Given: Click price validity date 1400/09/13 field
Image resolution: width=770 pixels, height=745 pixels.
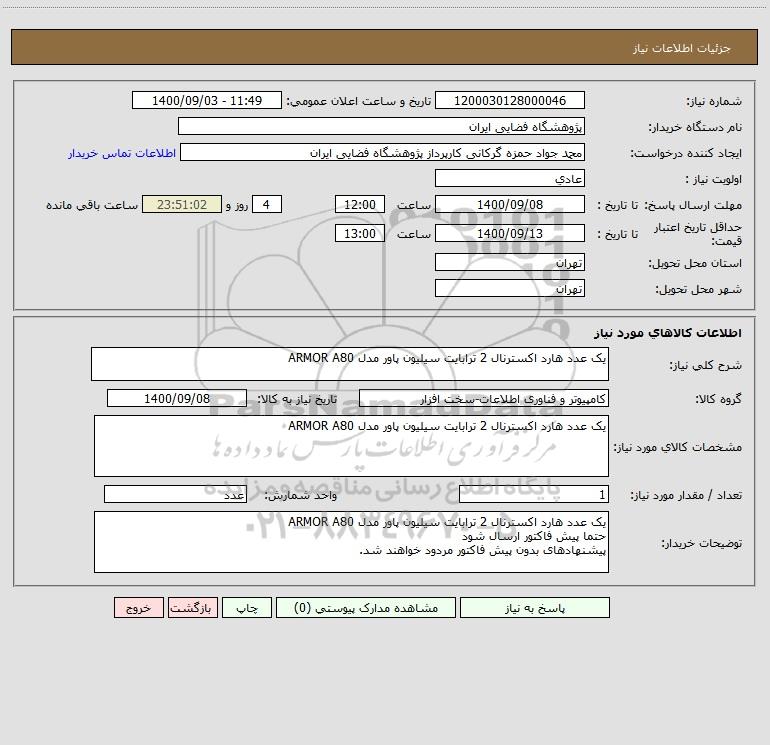Looking at the screenshot, I should click(510, 233).
